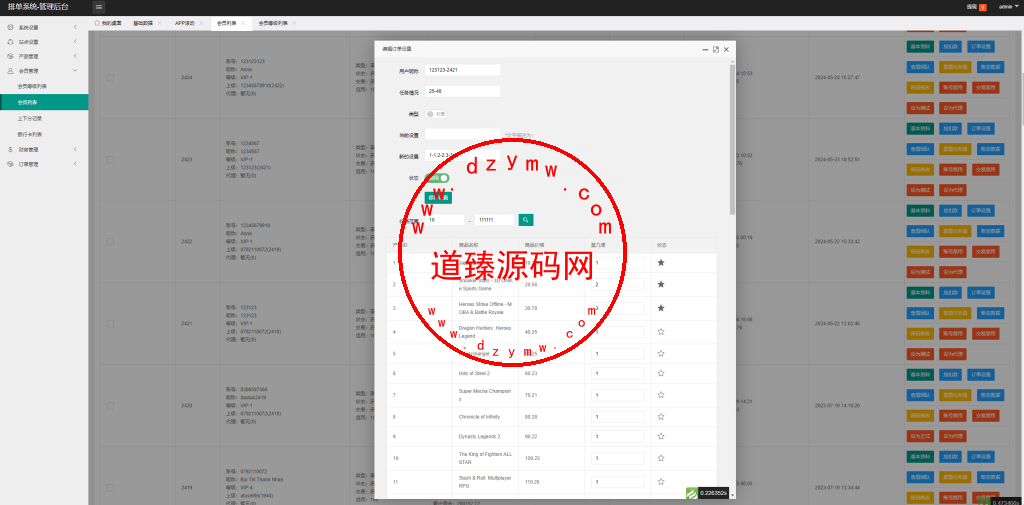Click 设为测试 button for member 2423
Viewport: 1024px width, 505px height.
click(920, 189)
